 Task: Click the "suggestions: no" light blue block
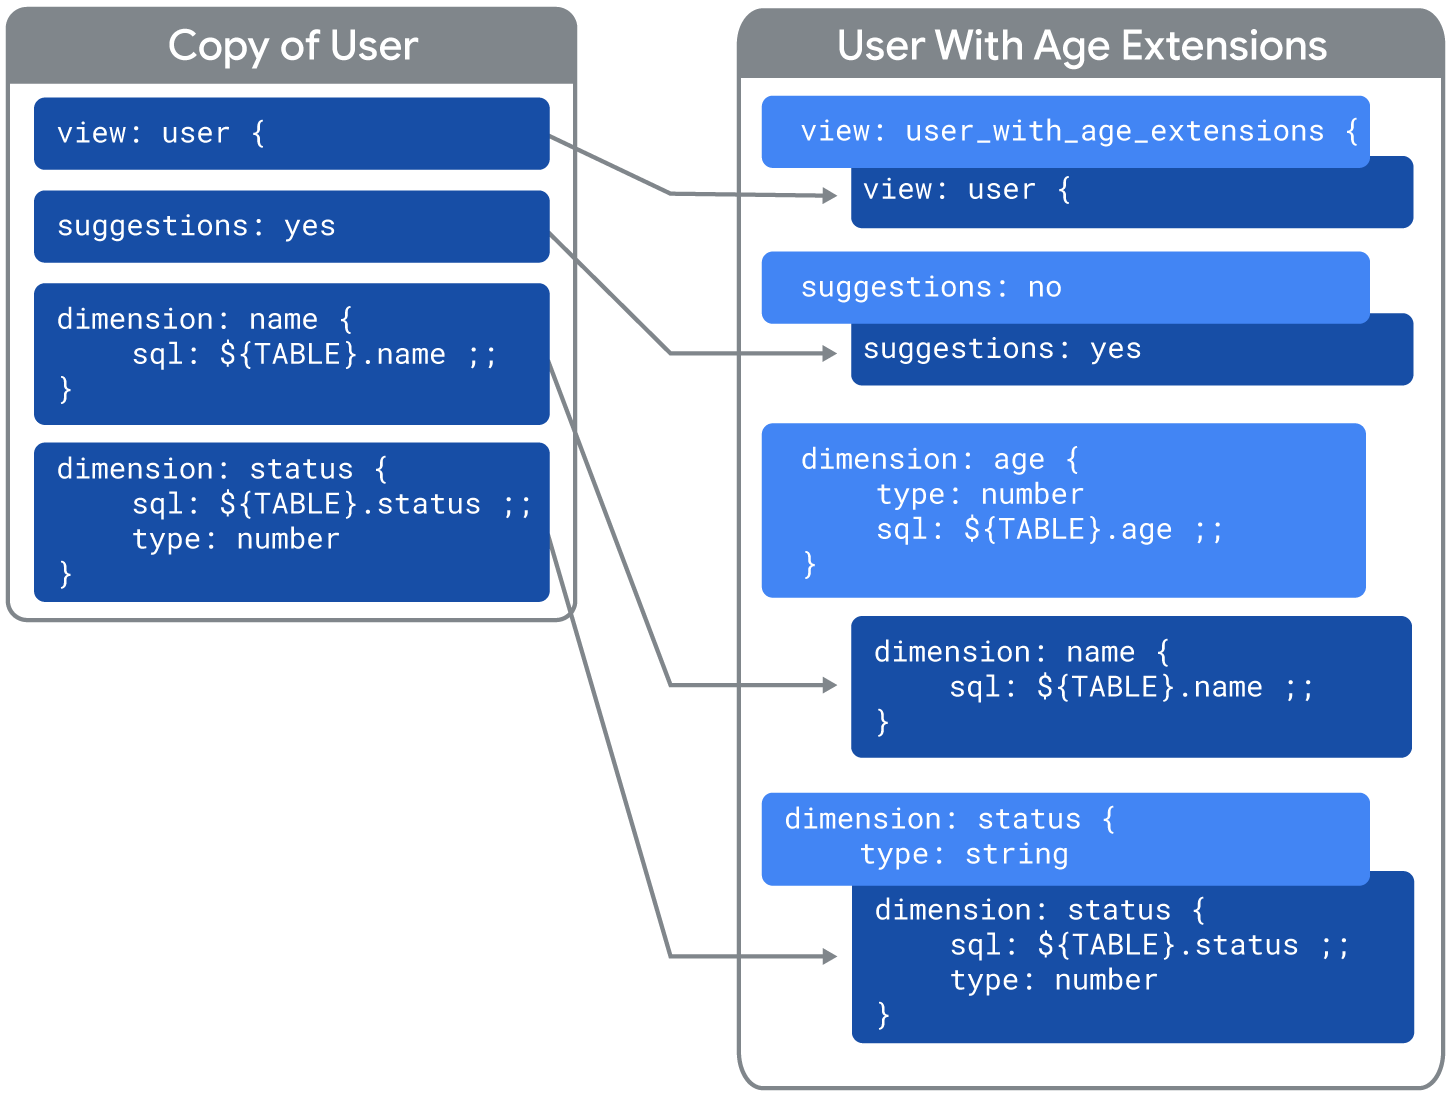pos(1065,287)
